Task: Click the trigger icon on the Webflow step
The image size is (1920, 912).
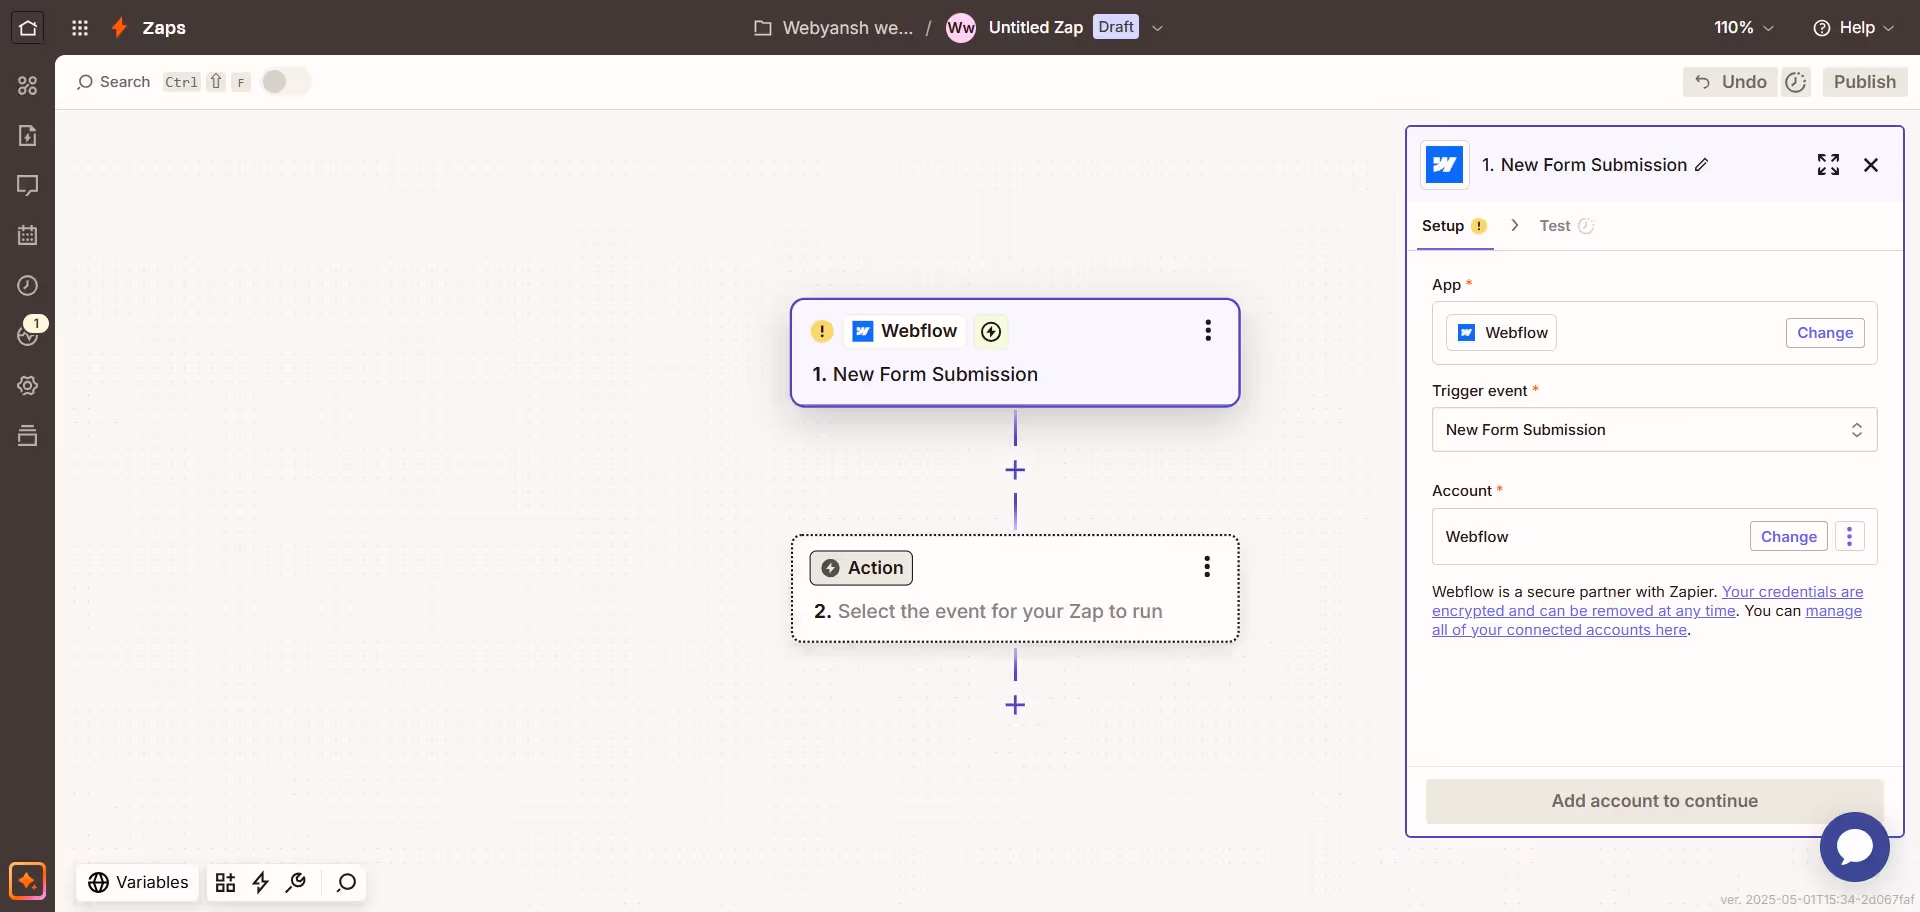Action: (991, 331)
